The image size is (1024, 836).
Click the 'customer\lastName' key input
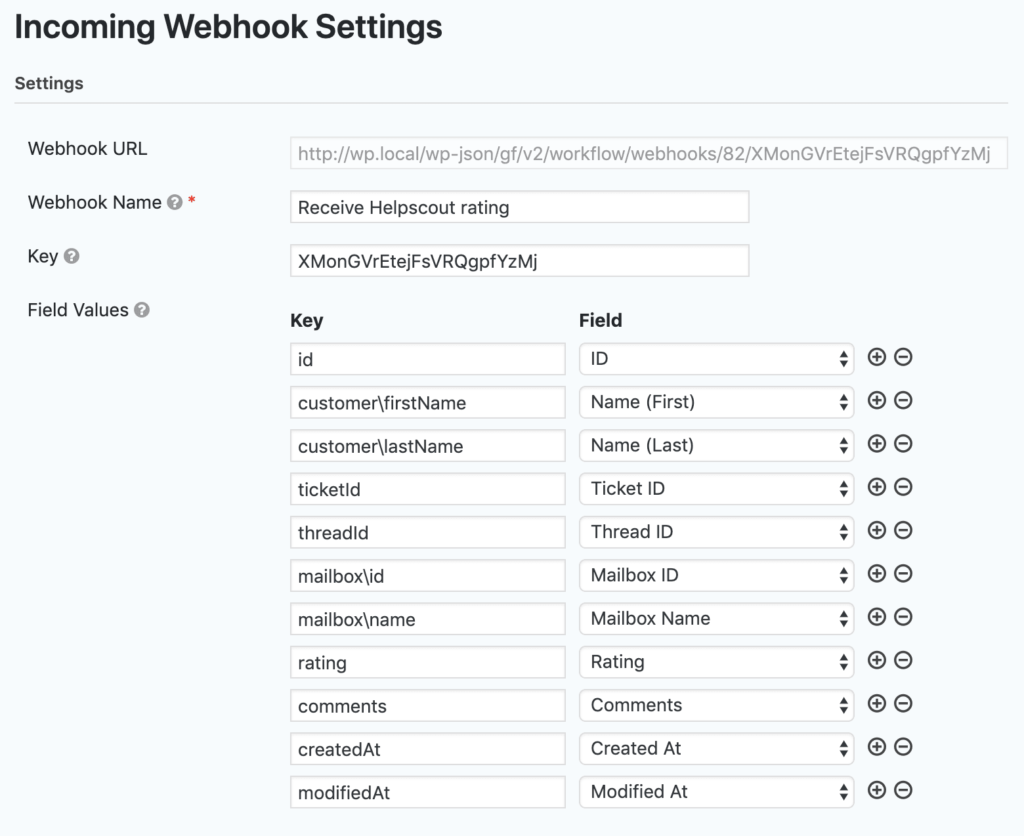point(428,445)
